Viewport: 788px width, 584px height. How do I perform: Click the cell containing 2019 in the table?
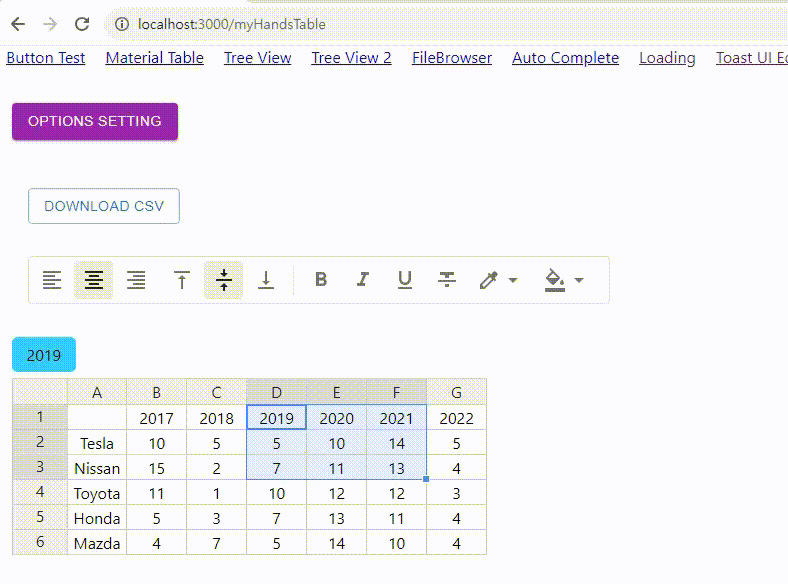coord(276,418)
